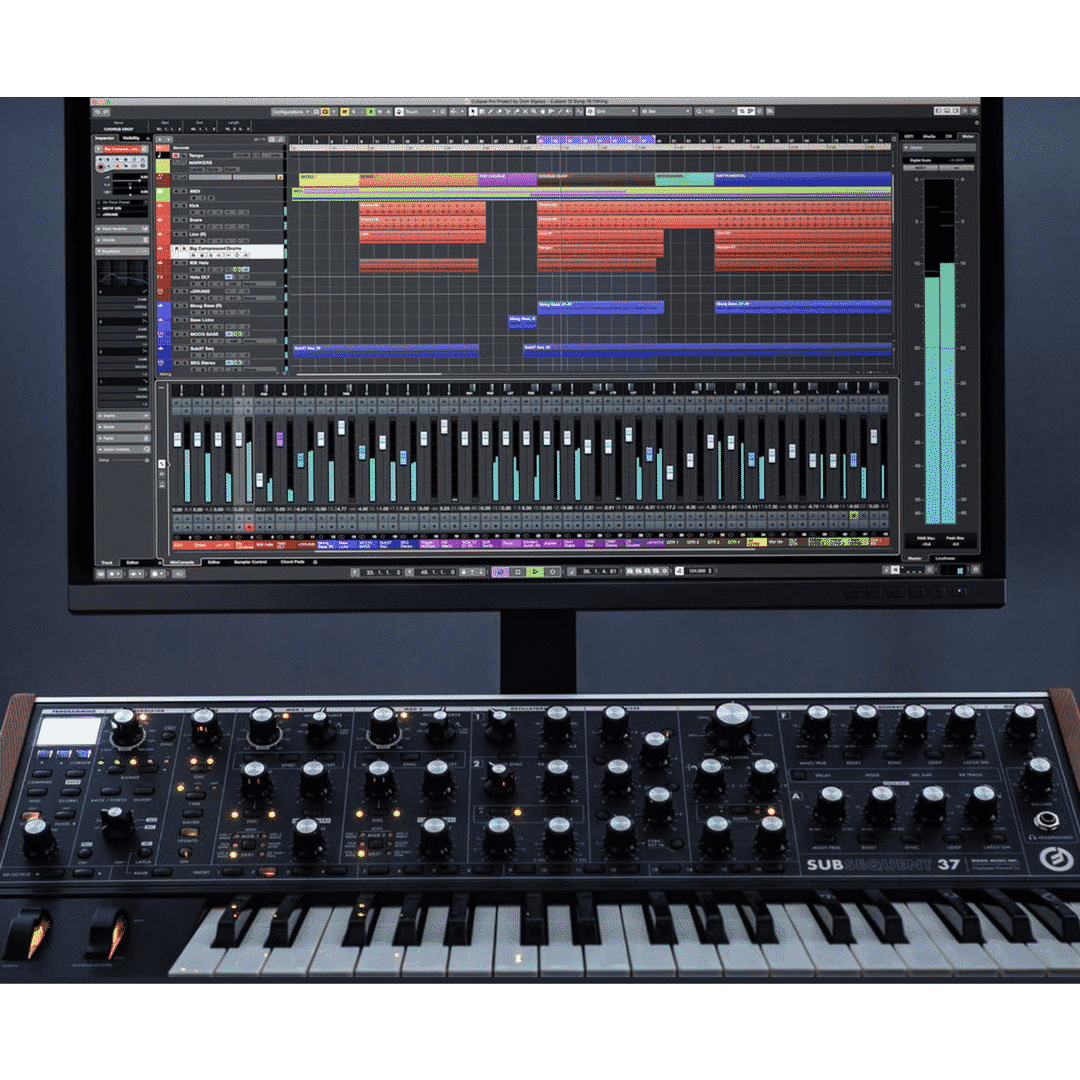Image resolution: width=1080 pixels, height=1080 pixels.
Task: Expand the Equalizers section in Inspector
Action: coord(123,251)
